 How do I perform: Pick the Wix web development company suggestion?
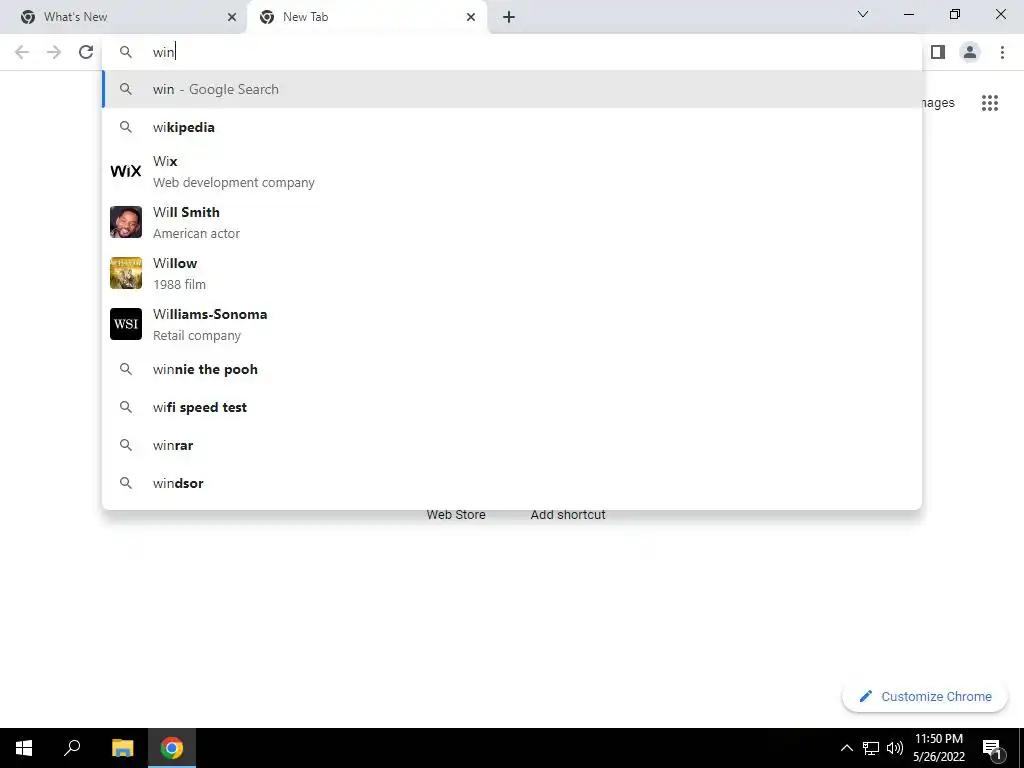click(512, 172)
